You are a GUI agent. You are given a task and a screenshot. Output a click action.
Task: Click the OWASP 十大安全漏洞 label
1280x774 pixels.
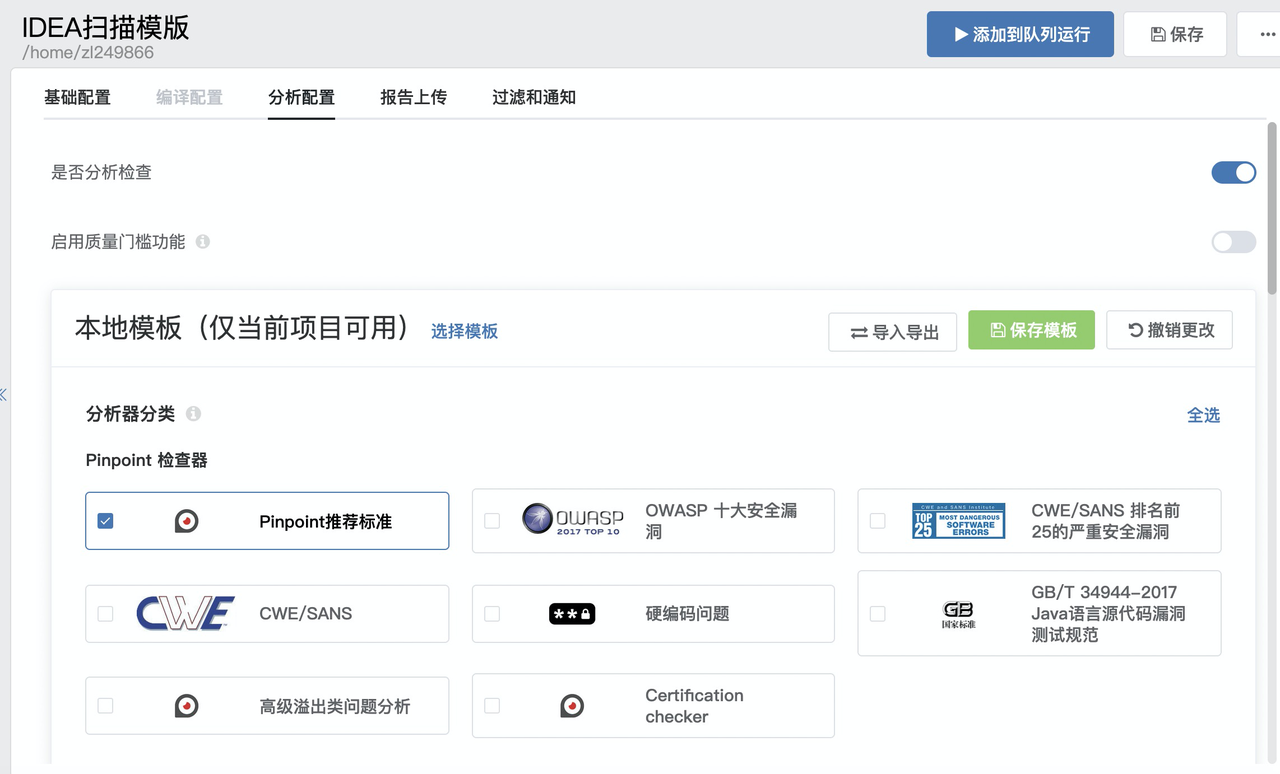[721, 521]
